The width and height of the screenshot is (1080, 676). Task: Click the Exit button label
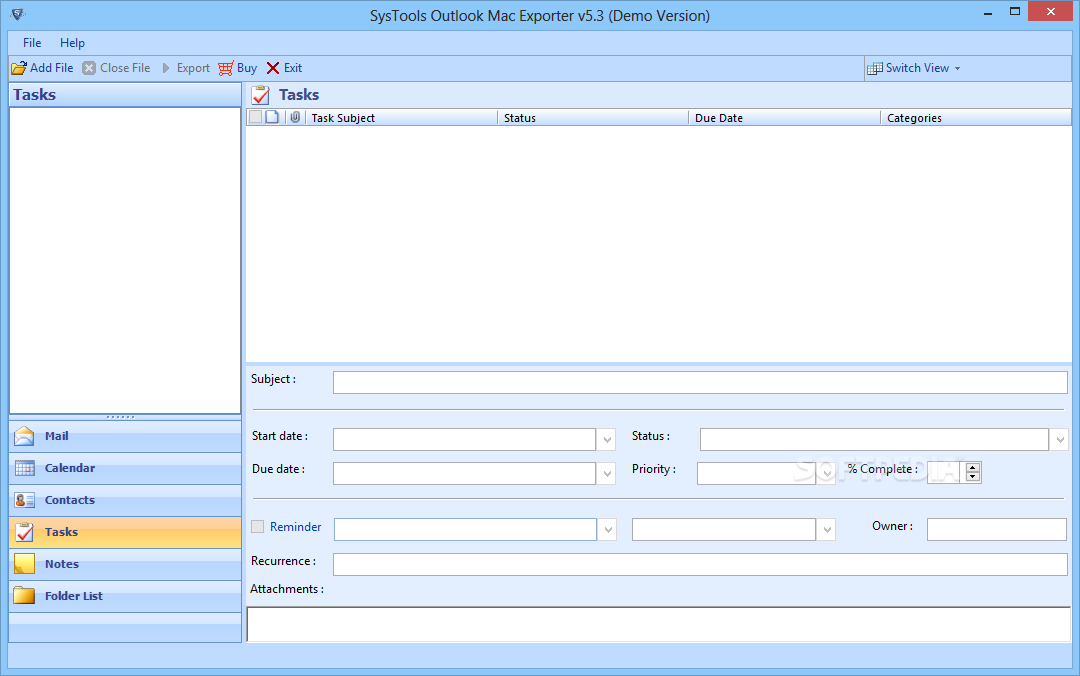(x=293, y=68)
